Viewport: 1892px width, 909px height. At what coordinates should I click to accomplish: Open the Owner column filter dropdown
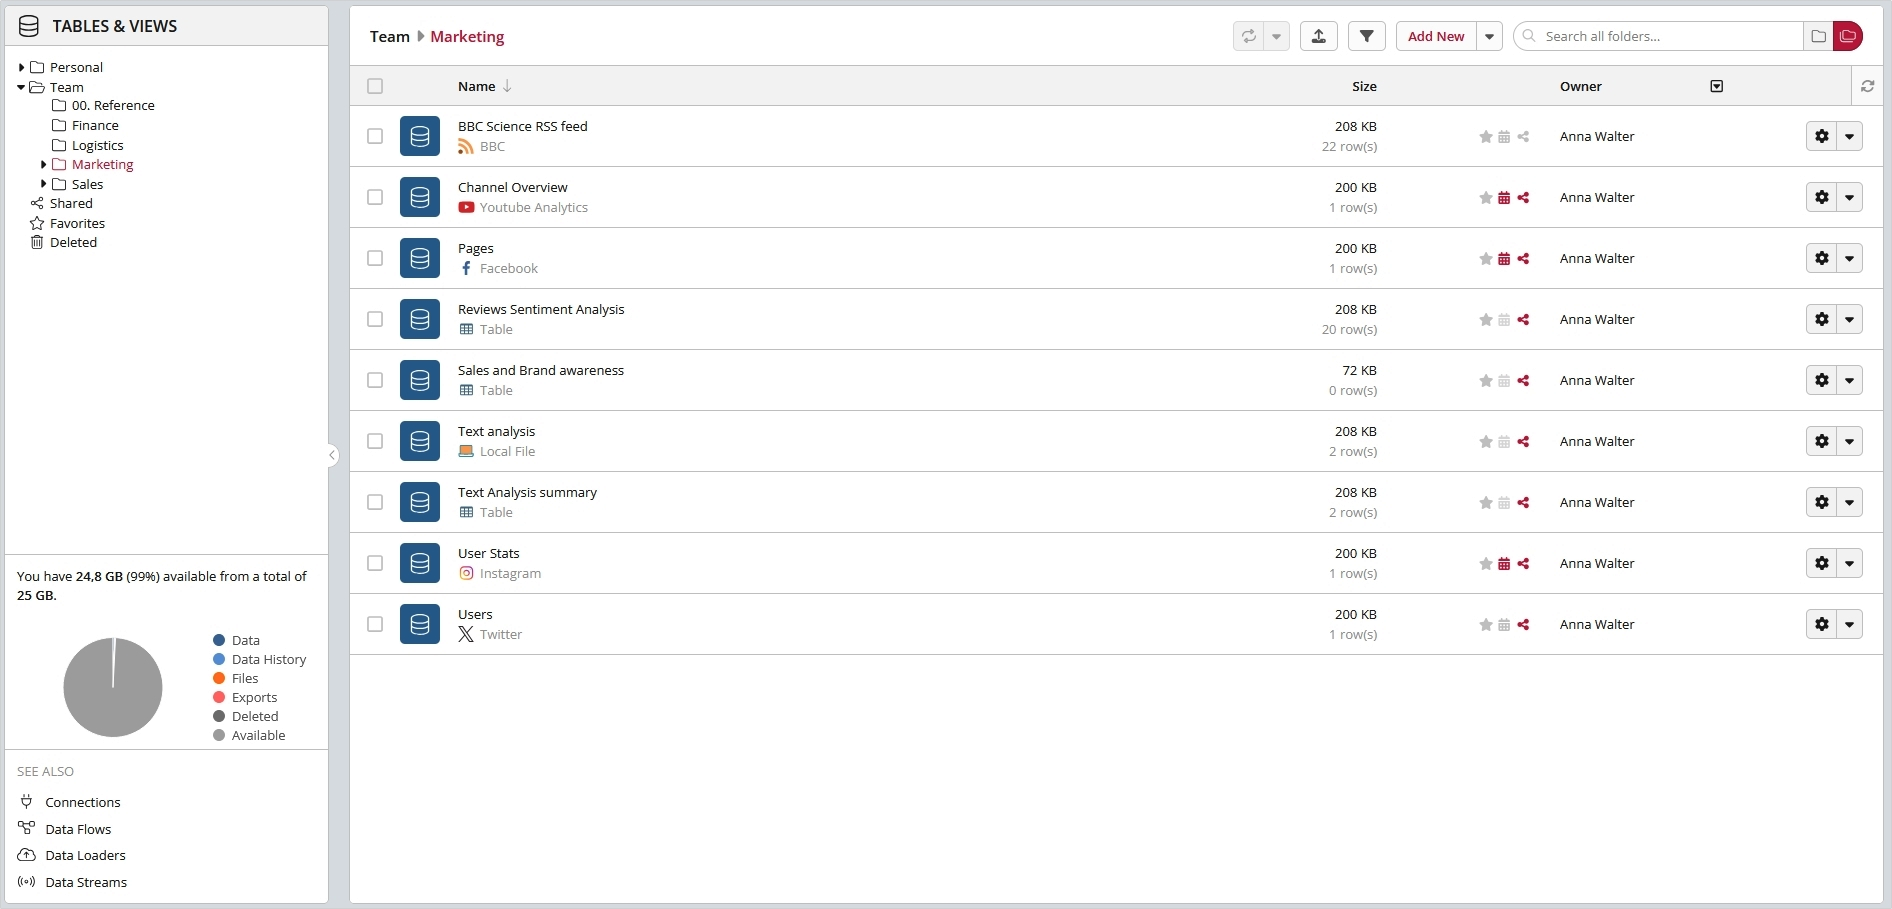tap(1717, 86)
